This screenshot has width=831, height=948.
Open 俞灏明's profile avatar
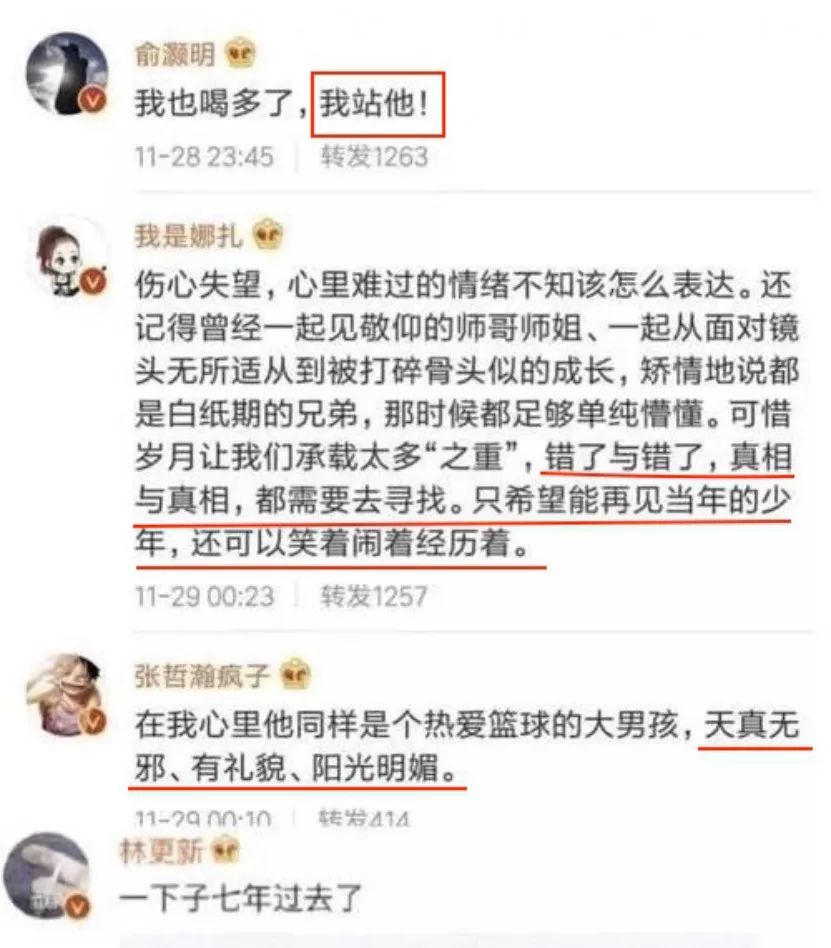tap(67, 73)
